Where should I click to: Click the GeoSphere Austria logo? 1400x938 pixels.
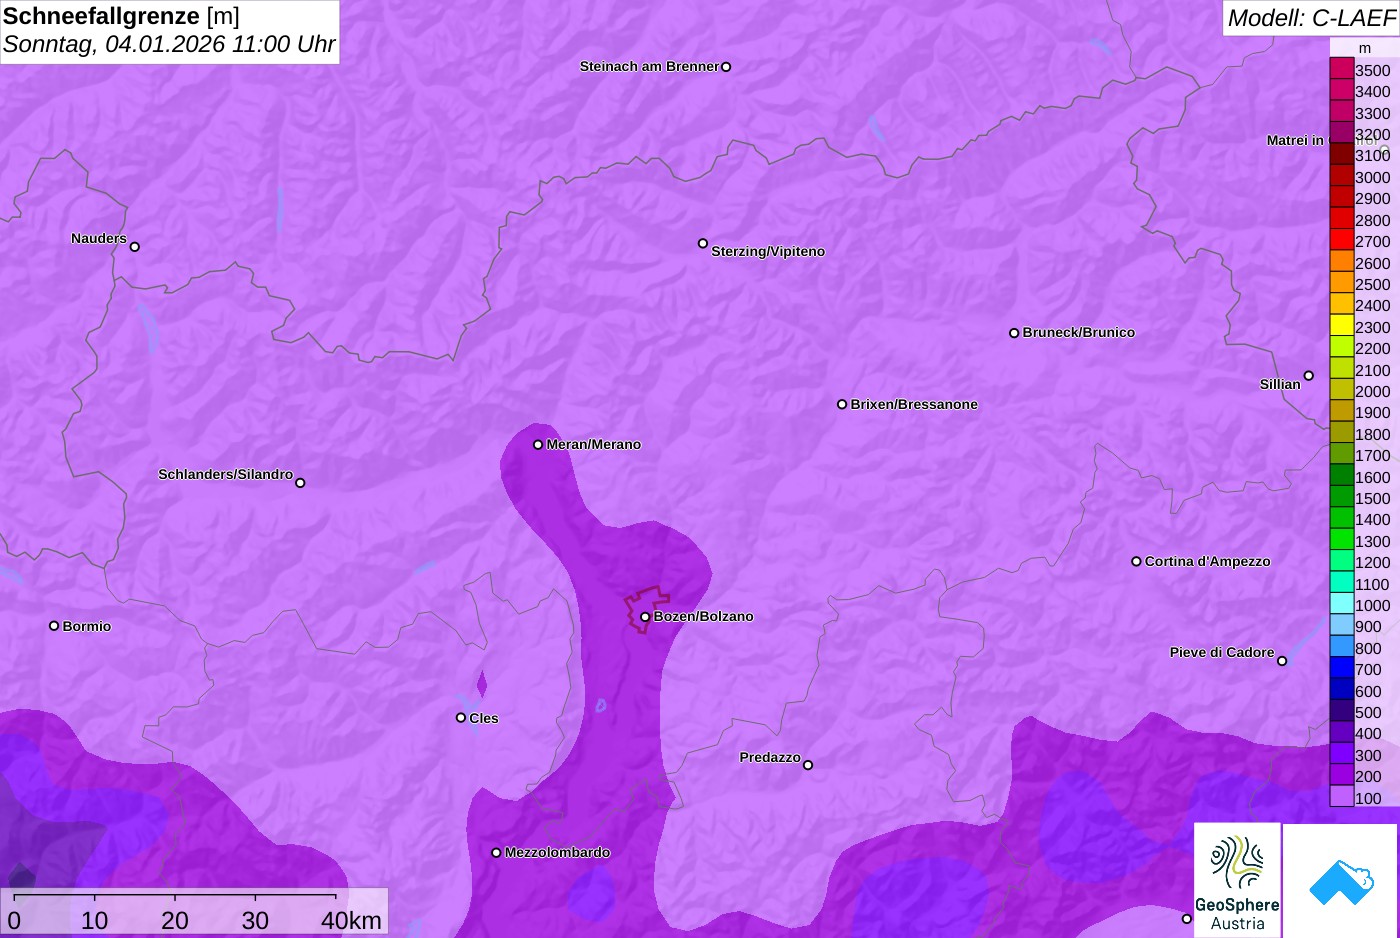click(1237, 880)
